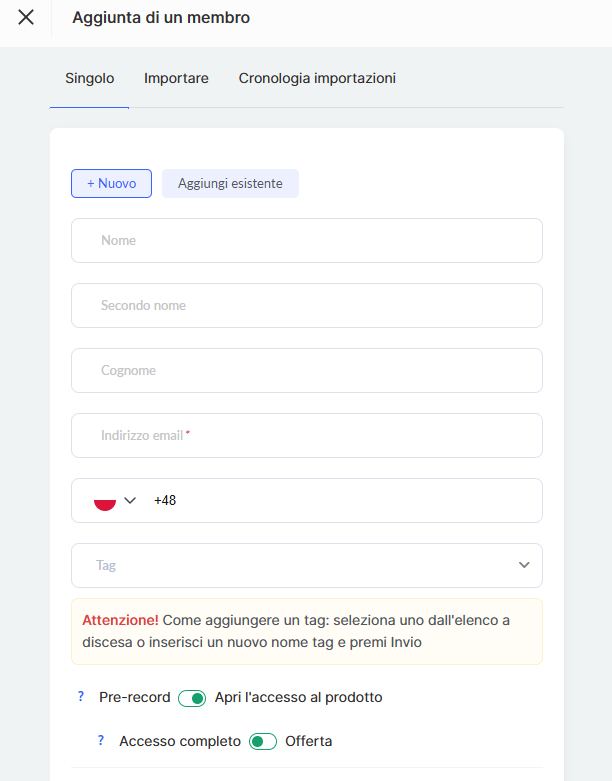Select the Aggiungi esistente button
Viewport: 612px width, 781px height.
click(230, 184)
